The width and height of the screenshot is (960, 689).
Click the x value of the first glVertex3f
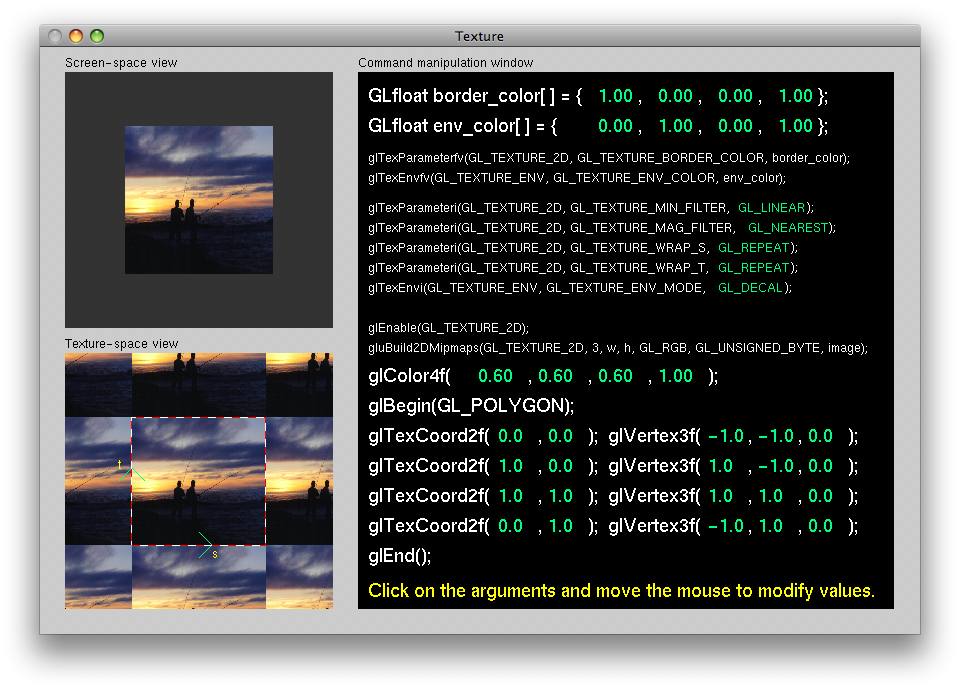(x=725, y=436)
